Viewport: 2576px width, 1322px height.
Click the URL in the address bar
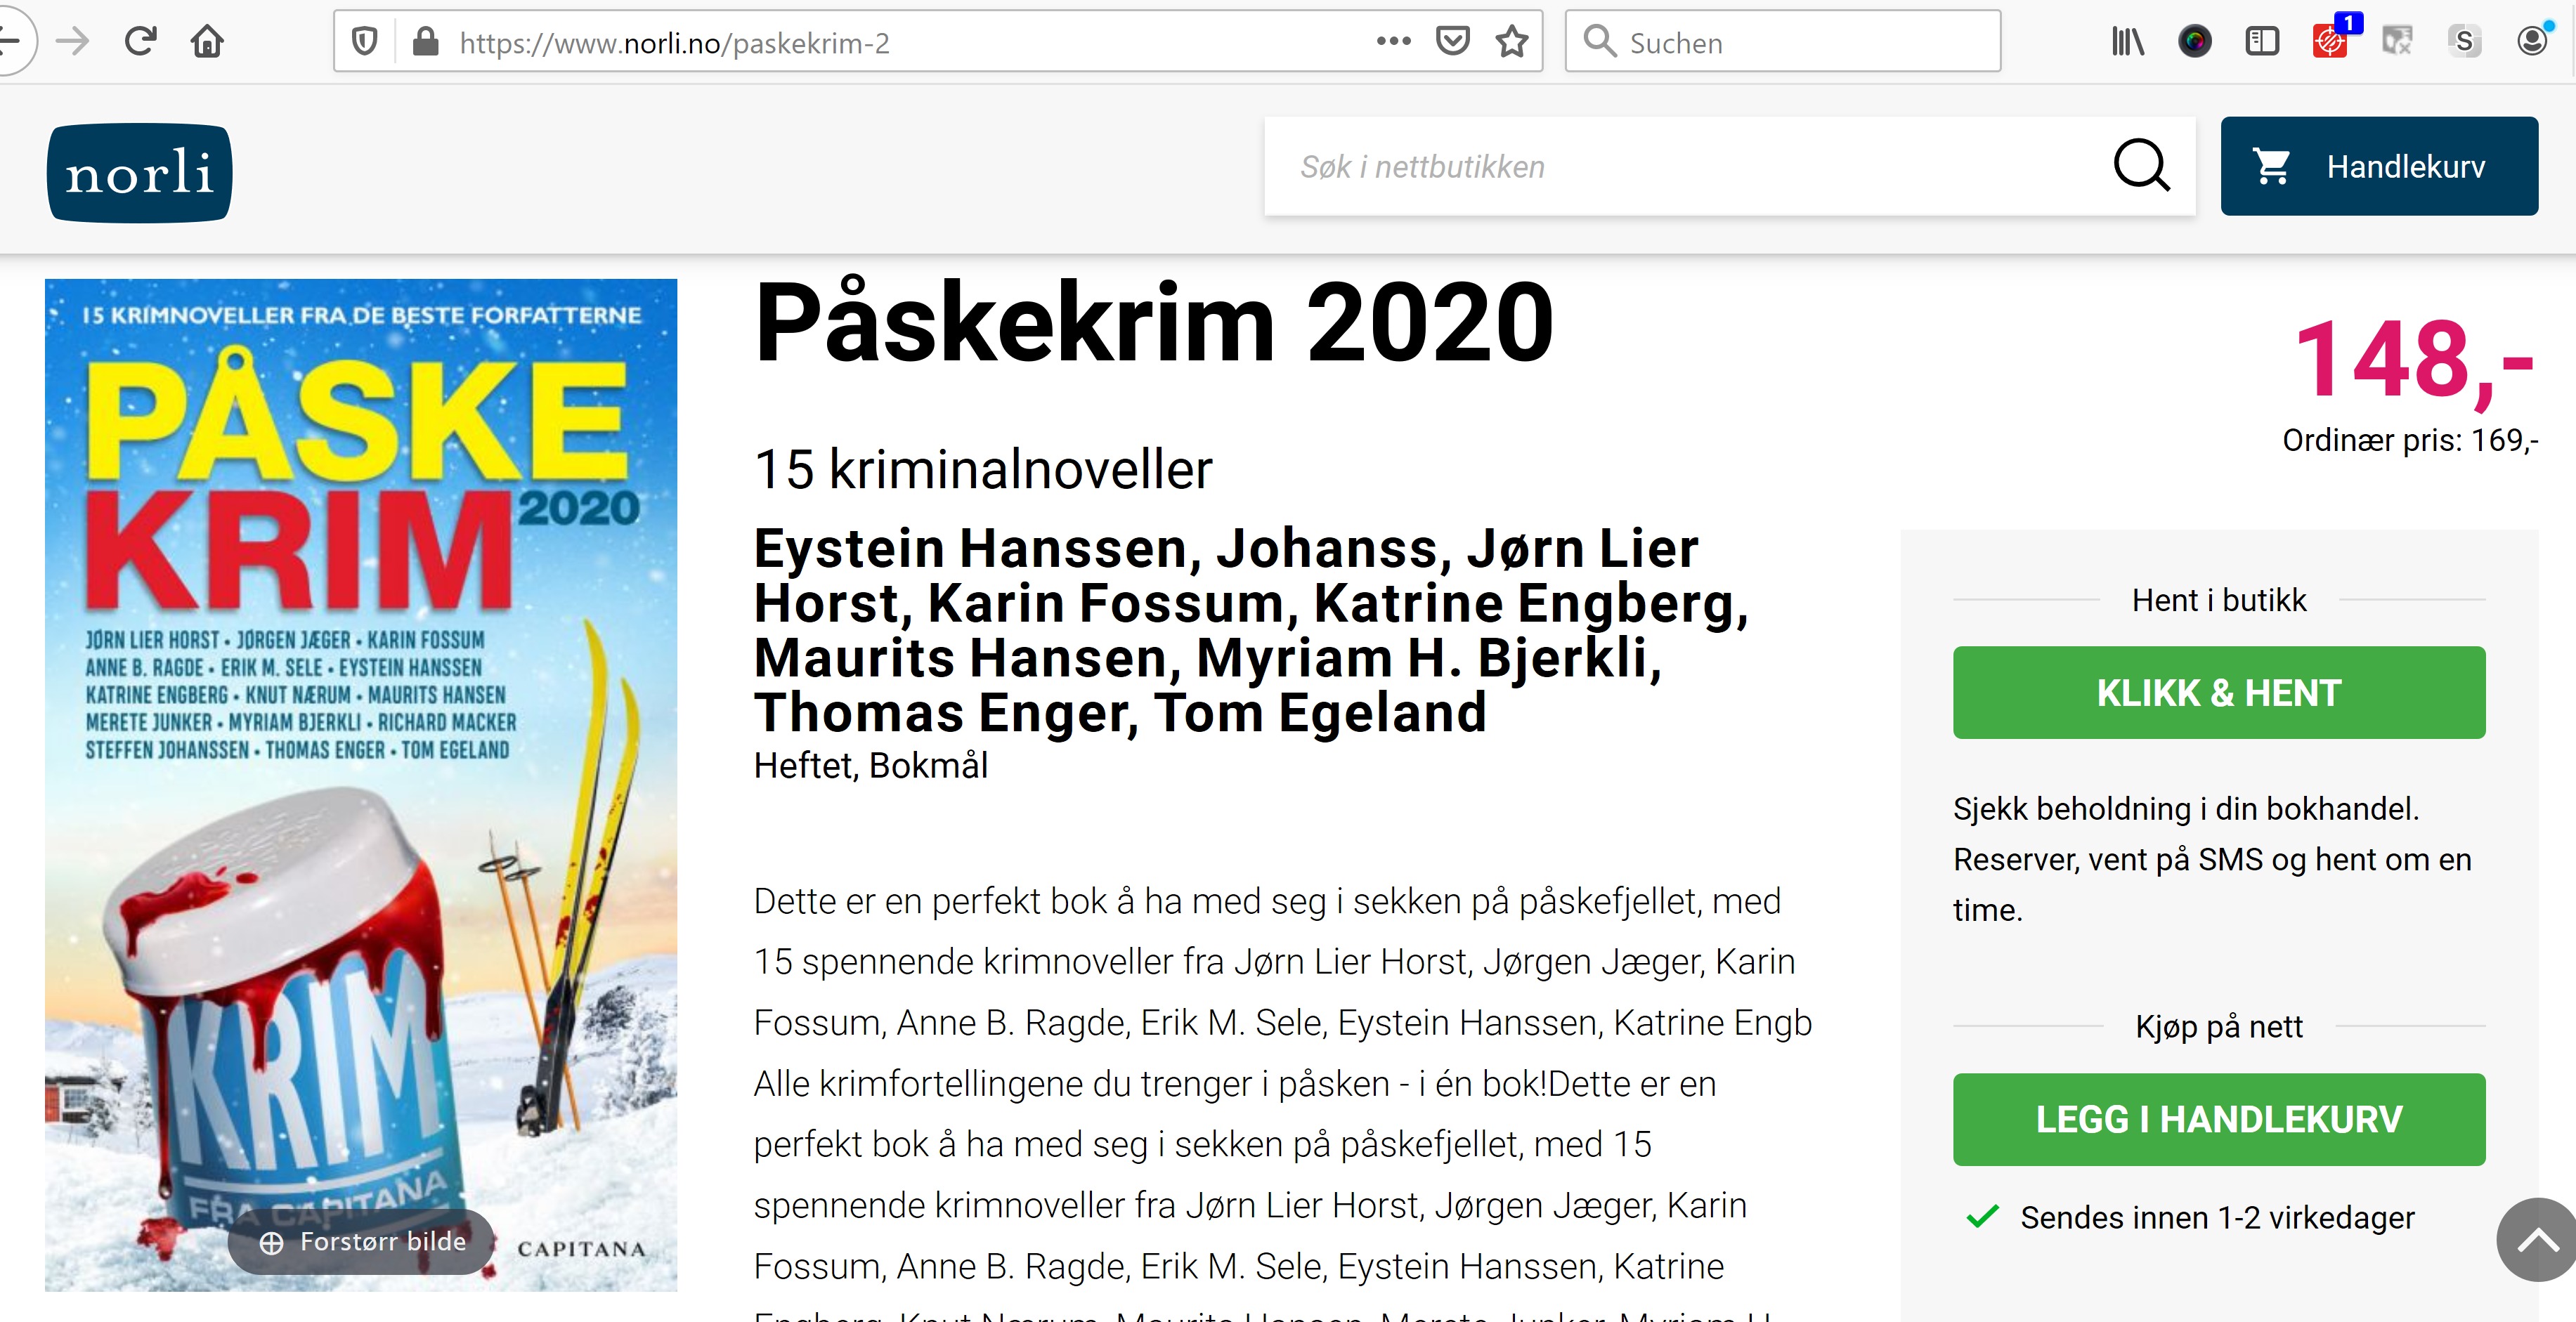tap(675, 43)
